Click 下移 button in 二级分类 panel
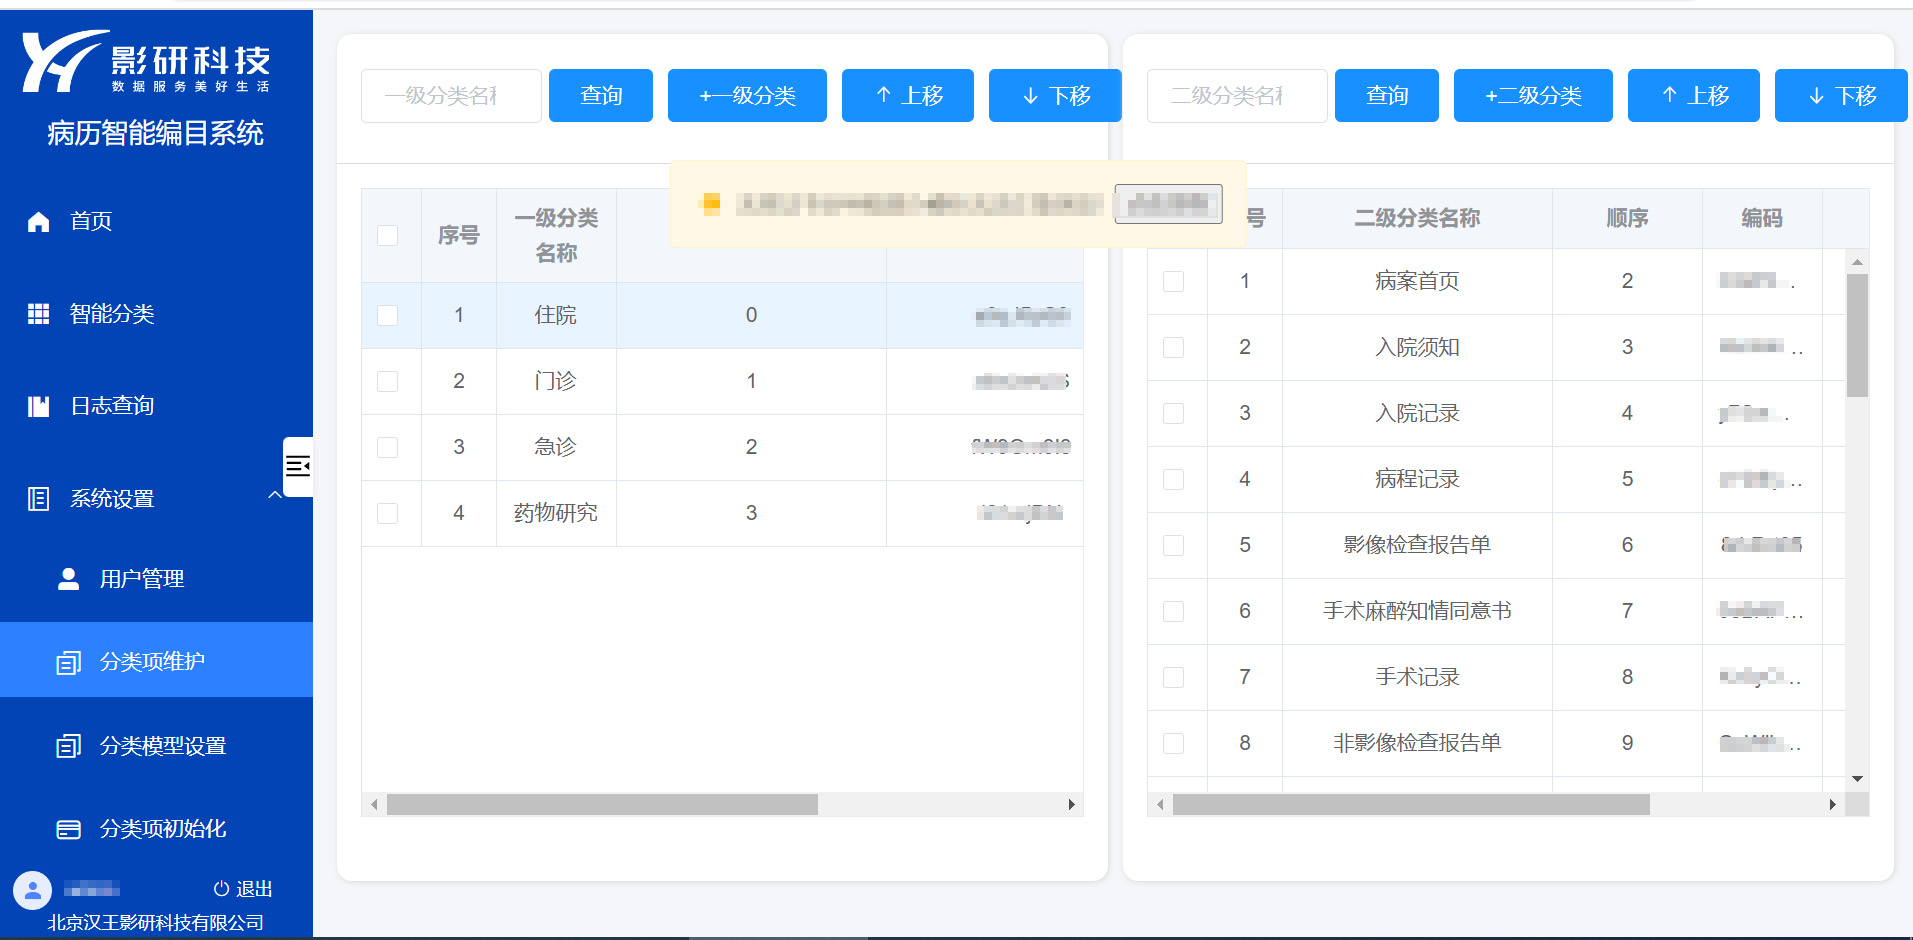 1841,96
